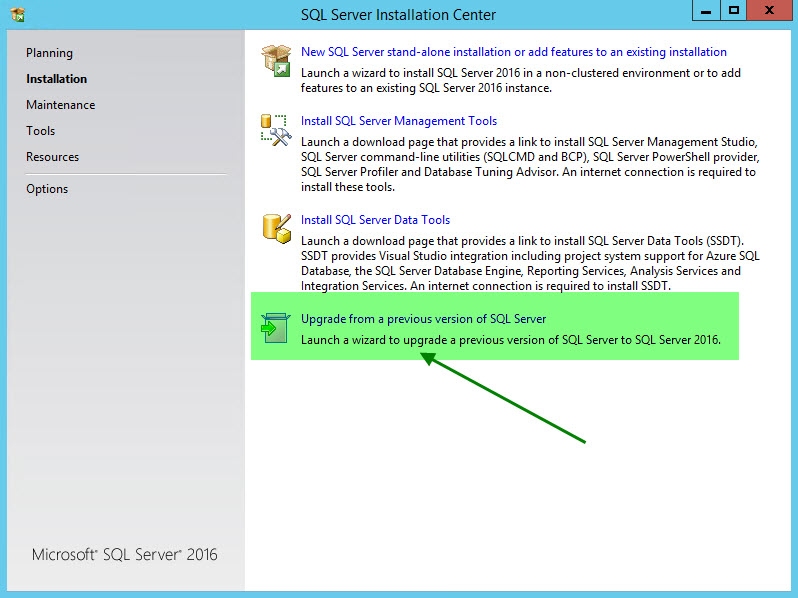The image size is (798, 598).
Task: Open the Planning section
Action: click(49, 53)
